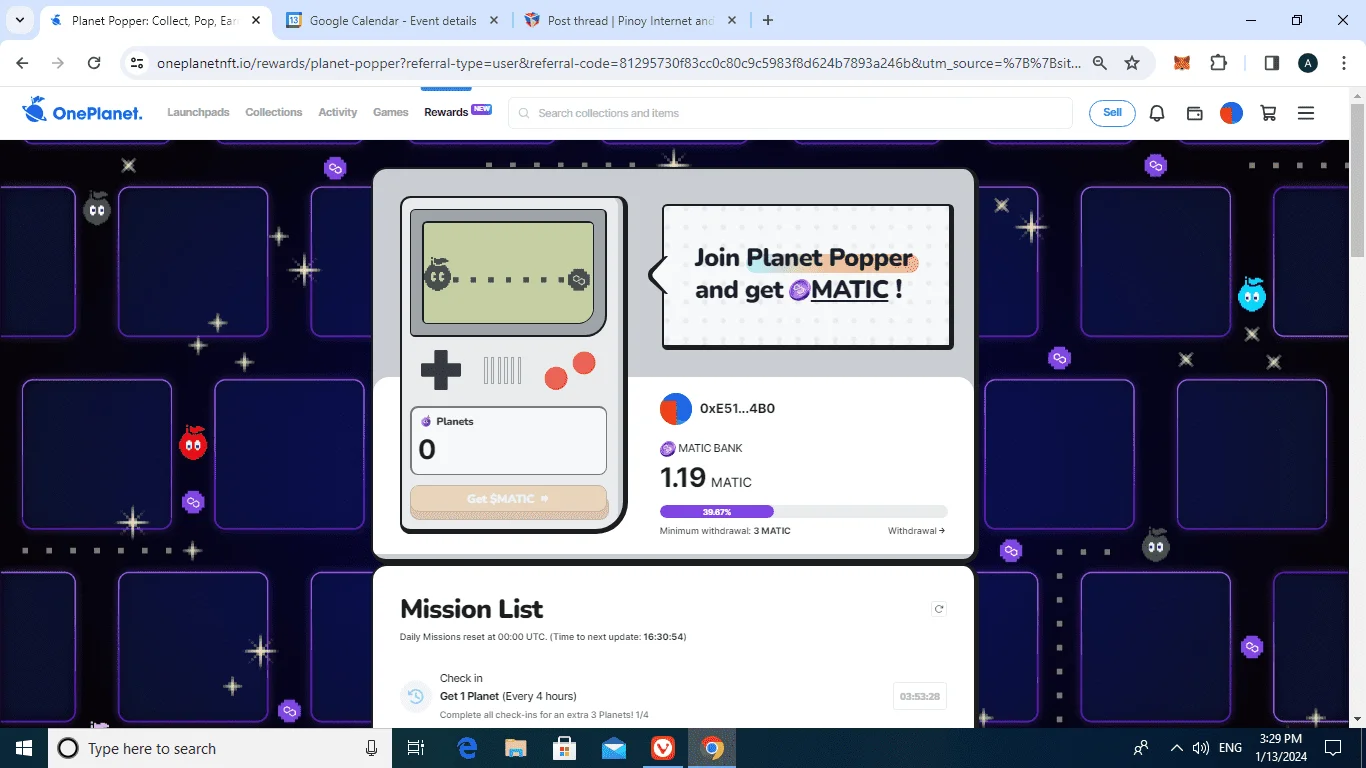Open the Collections menu item

273,112
